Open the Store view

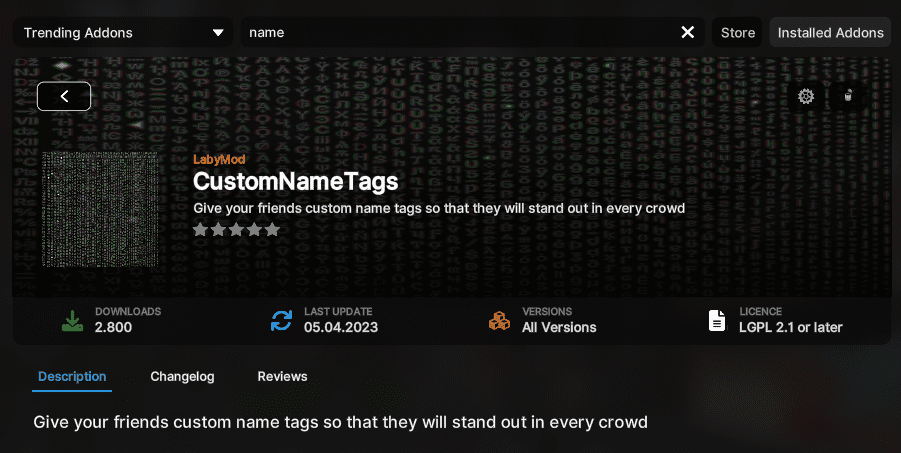(738, 32)
